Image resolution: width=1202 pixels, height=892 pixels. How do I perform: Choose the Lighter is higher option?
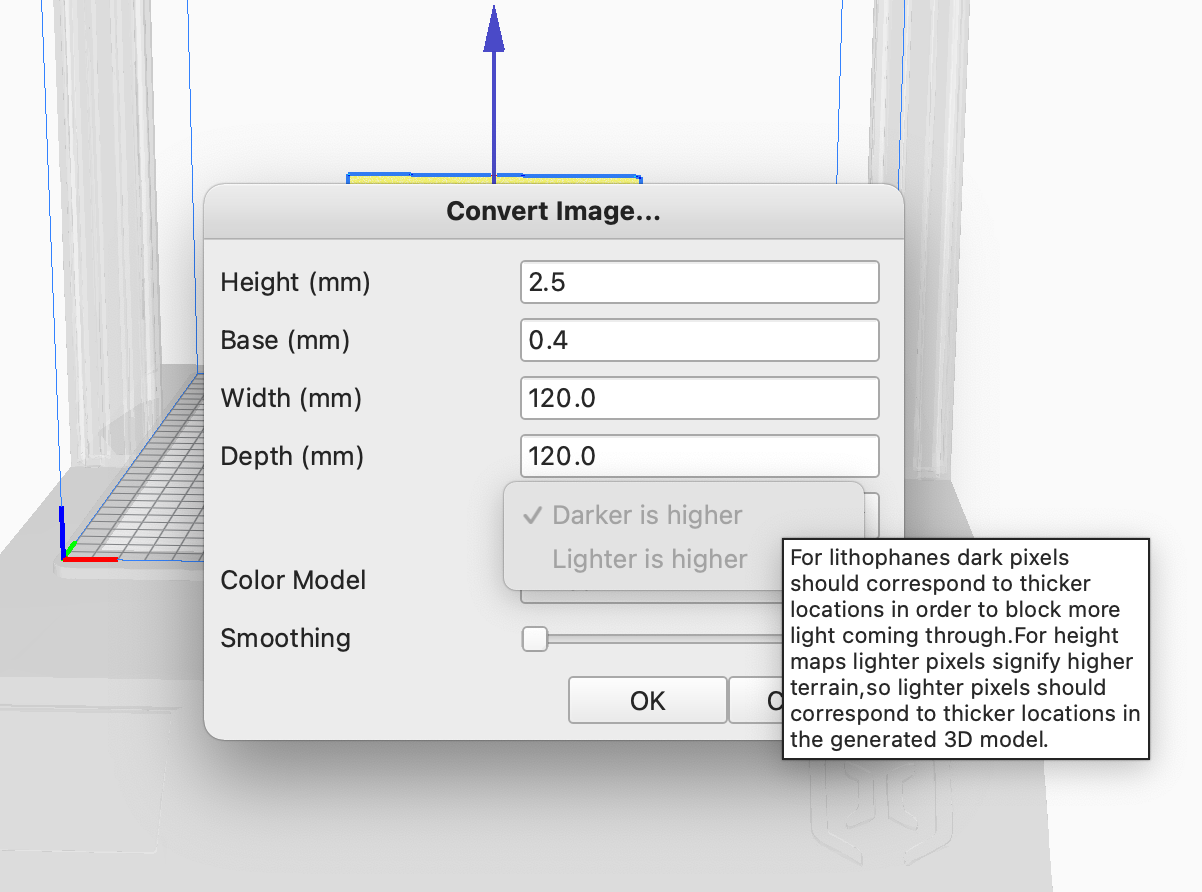[649, 559]
